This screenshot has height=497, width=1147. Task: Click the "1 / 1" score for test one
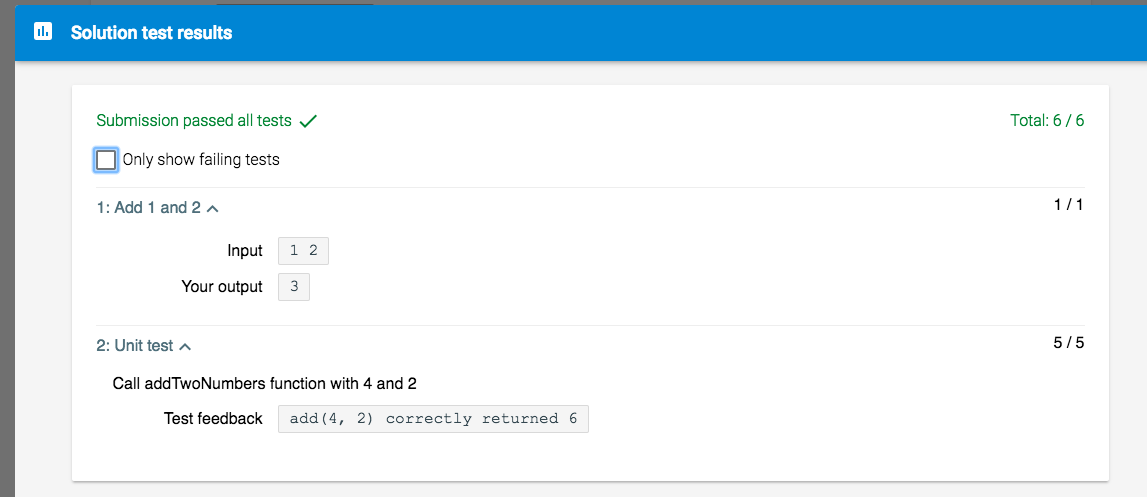(x=1068, y=205)
